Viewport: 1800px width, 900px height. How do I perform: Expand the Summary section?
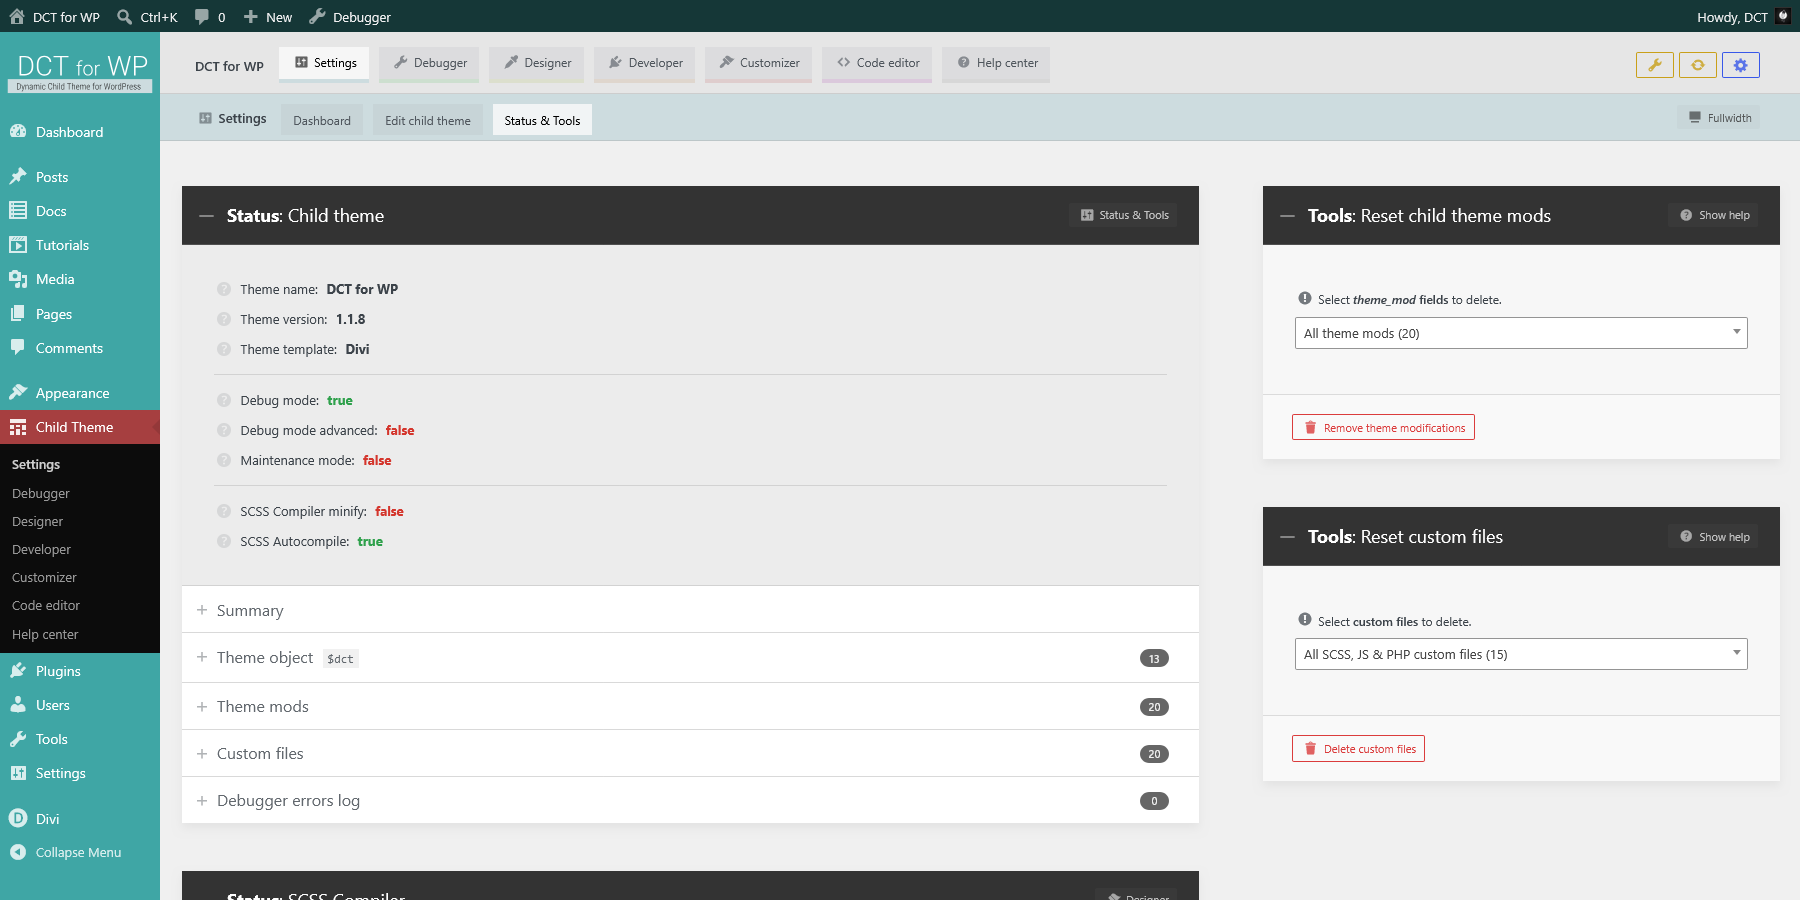[690, 610]
